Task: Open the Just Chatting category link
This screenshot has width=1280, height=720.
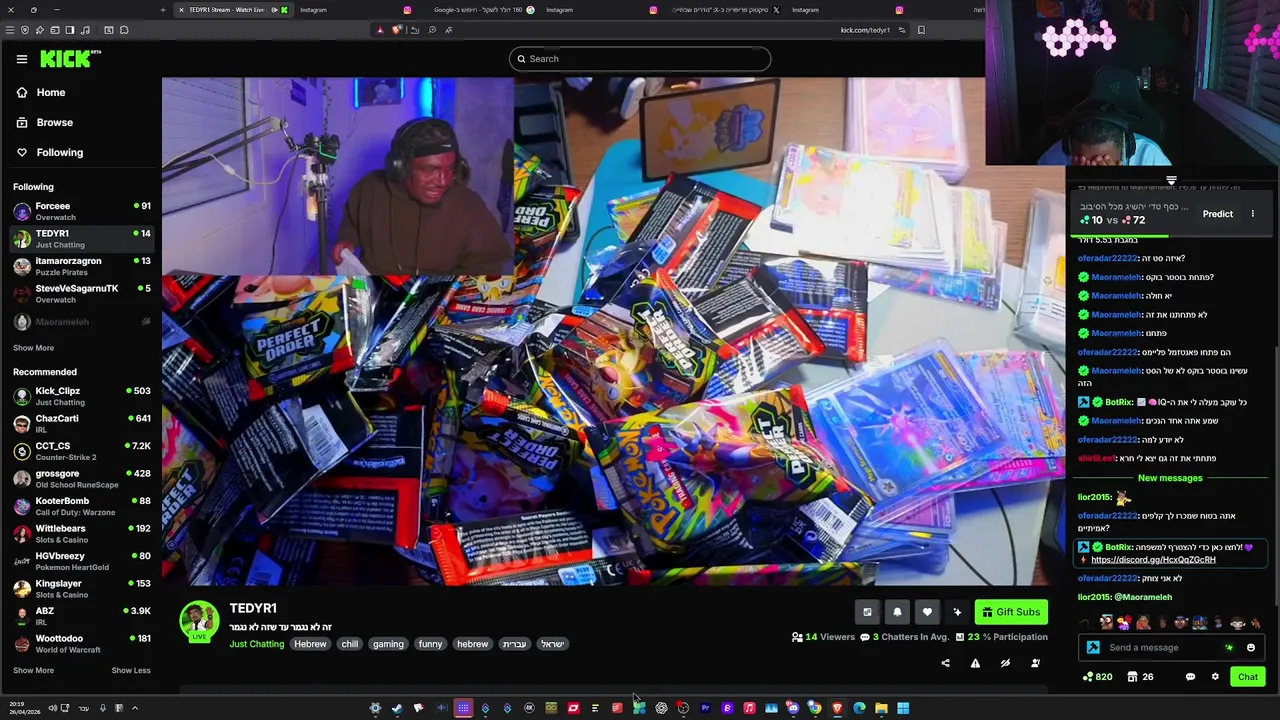Action: tap(256, 644)
